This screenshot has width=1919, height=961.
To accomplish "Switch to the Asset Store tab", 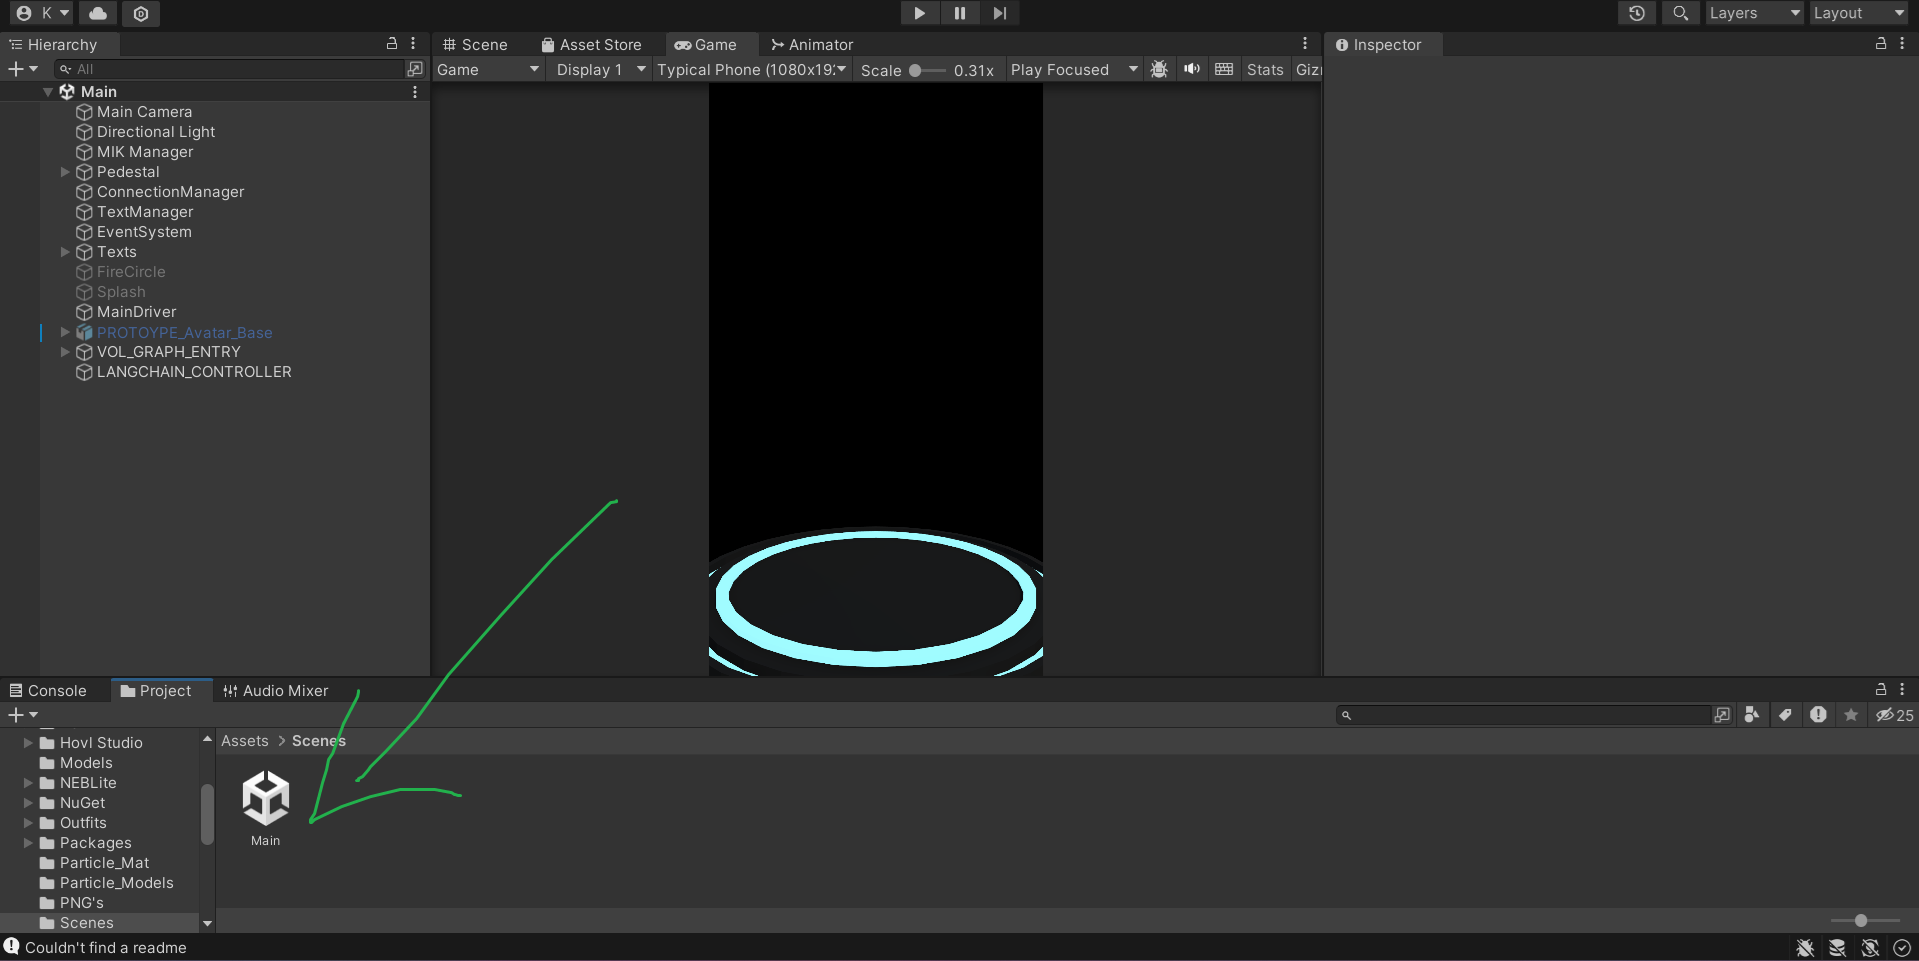I will [x=591, y=45].
